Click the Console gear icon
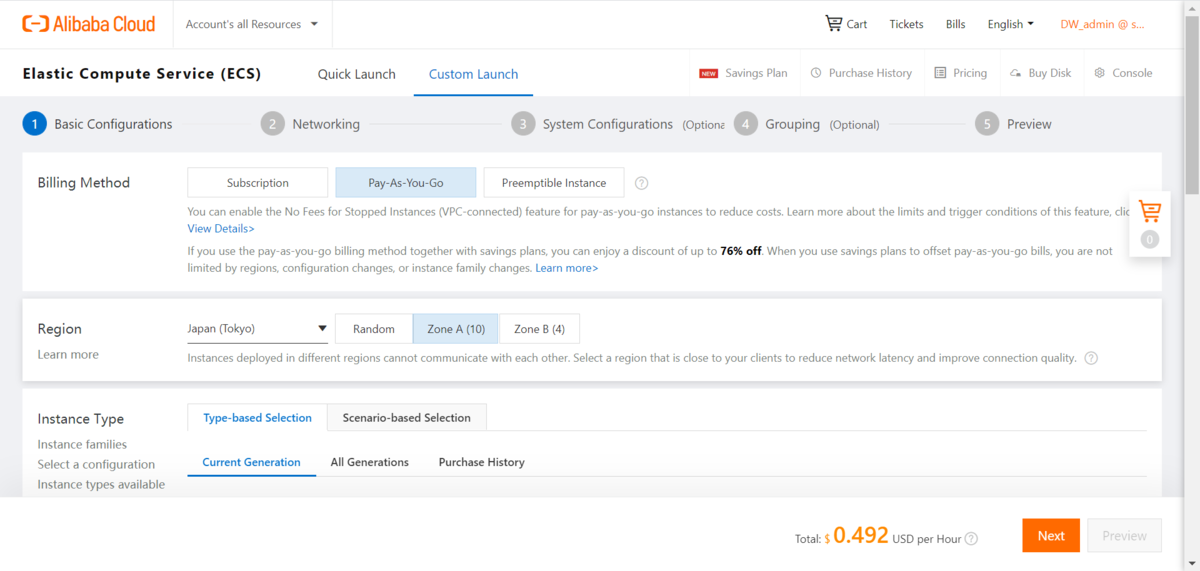Viewport: 1200px width, 571px height. click(1100, 73)
